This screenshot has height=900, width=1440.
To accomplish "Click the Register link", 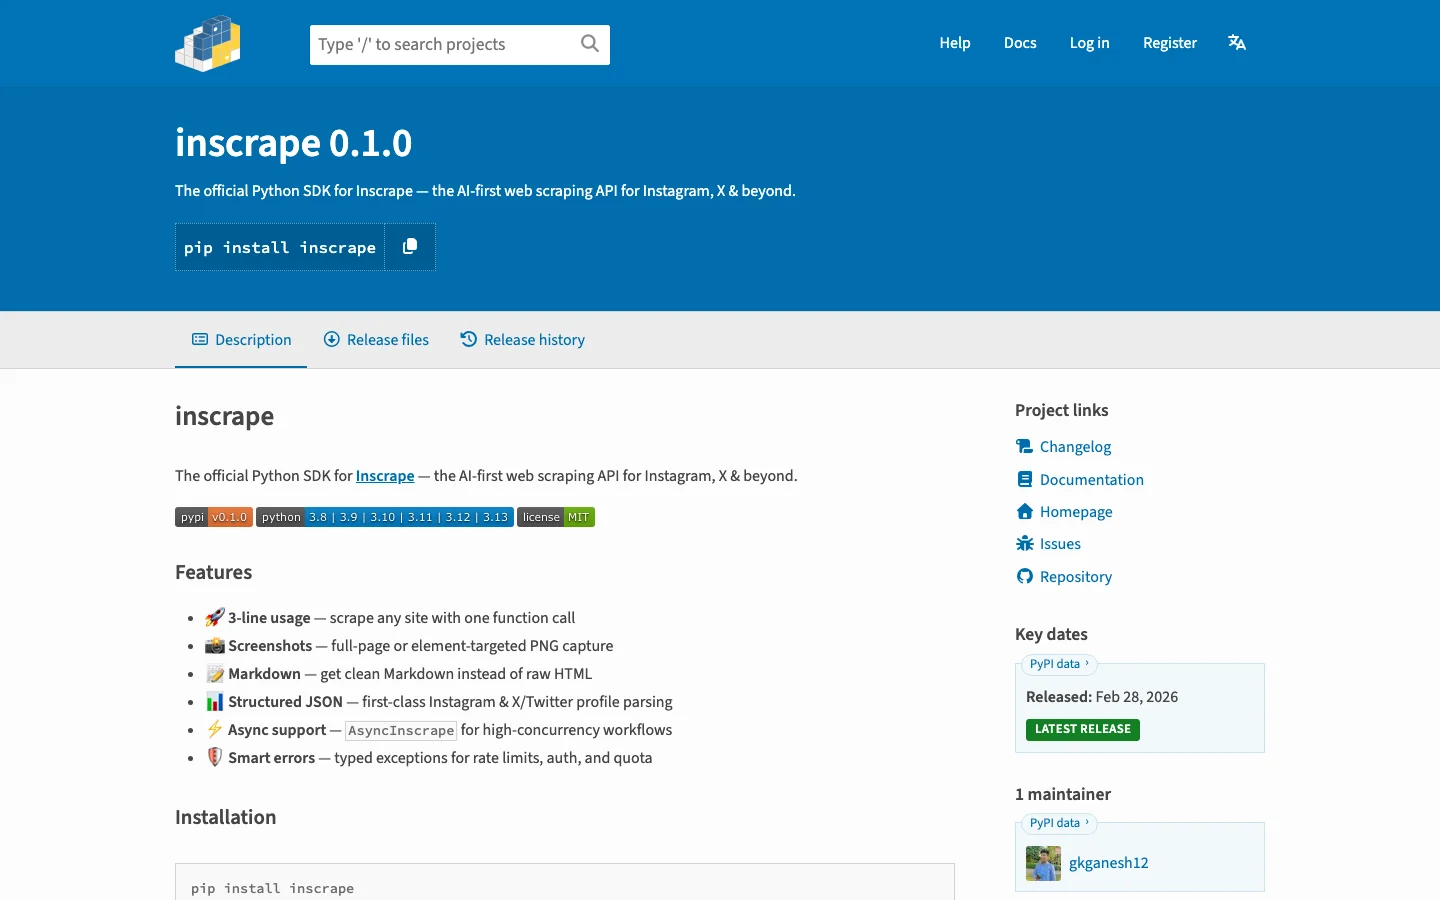I will tap(1170, 43).
